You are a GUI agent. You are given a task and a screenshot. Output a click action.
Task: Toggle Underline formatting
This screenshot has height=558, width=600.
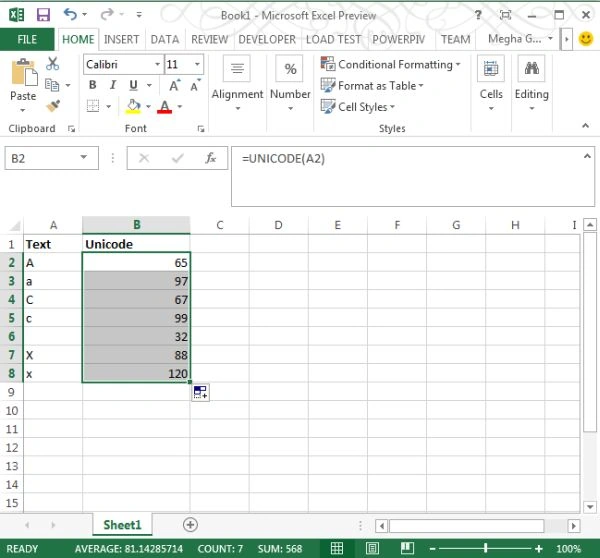click(133, 85)
